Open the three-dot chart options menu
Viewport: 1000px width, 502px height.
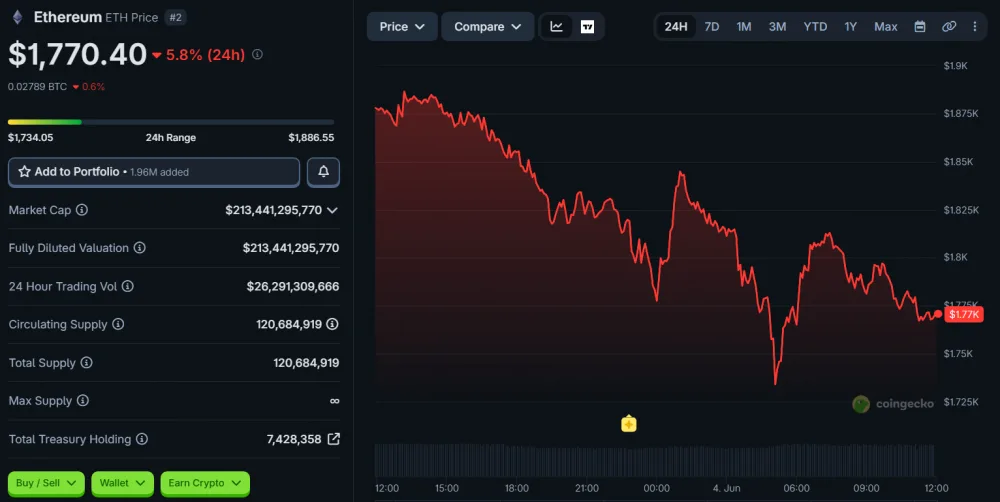tap(974, 27)
